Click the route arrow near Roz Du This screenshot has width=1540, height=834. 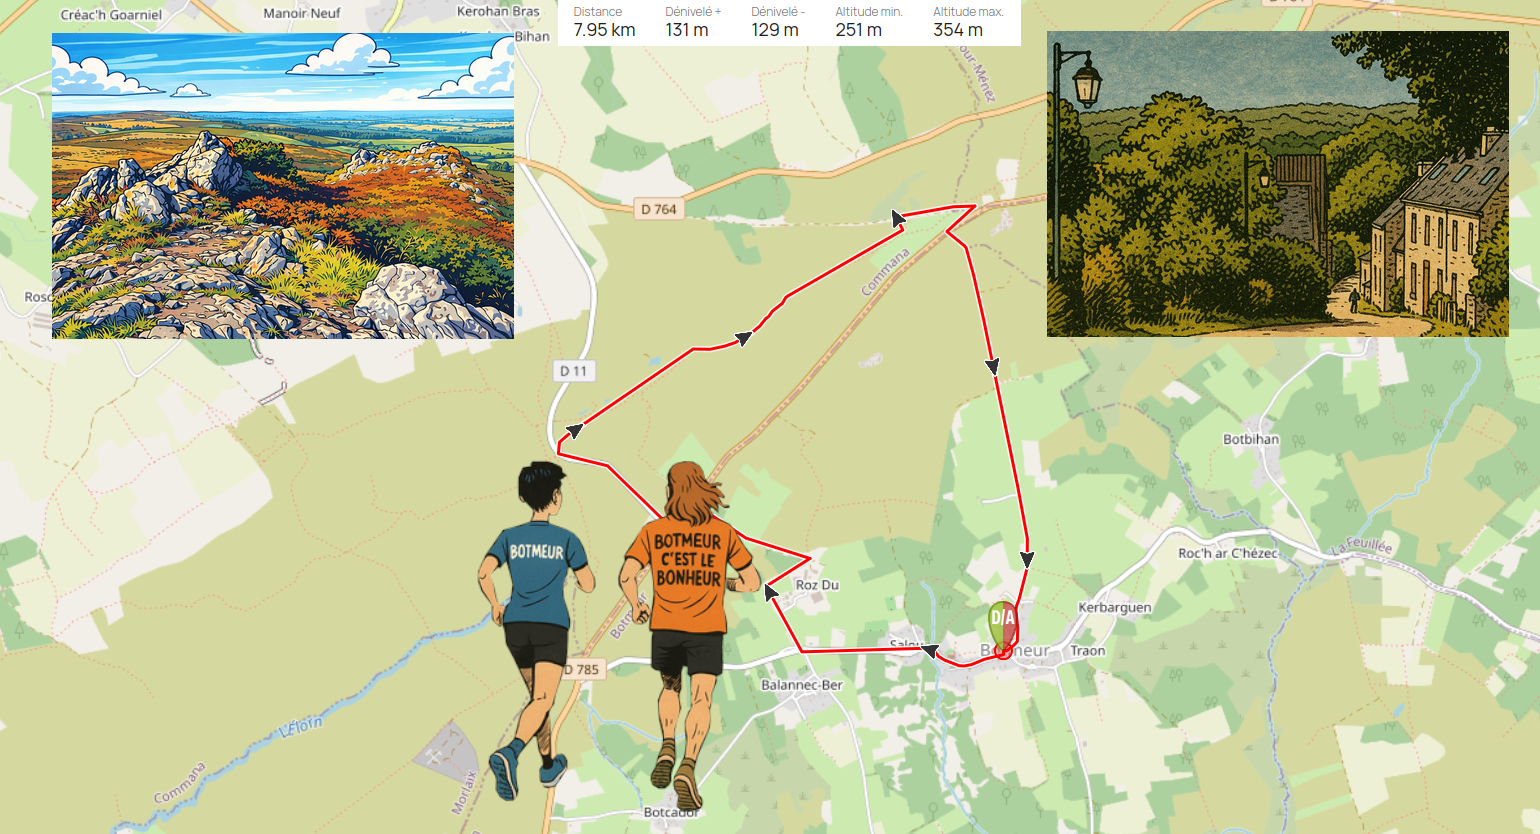[x=771, y=592]
